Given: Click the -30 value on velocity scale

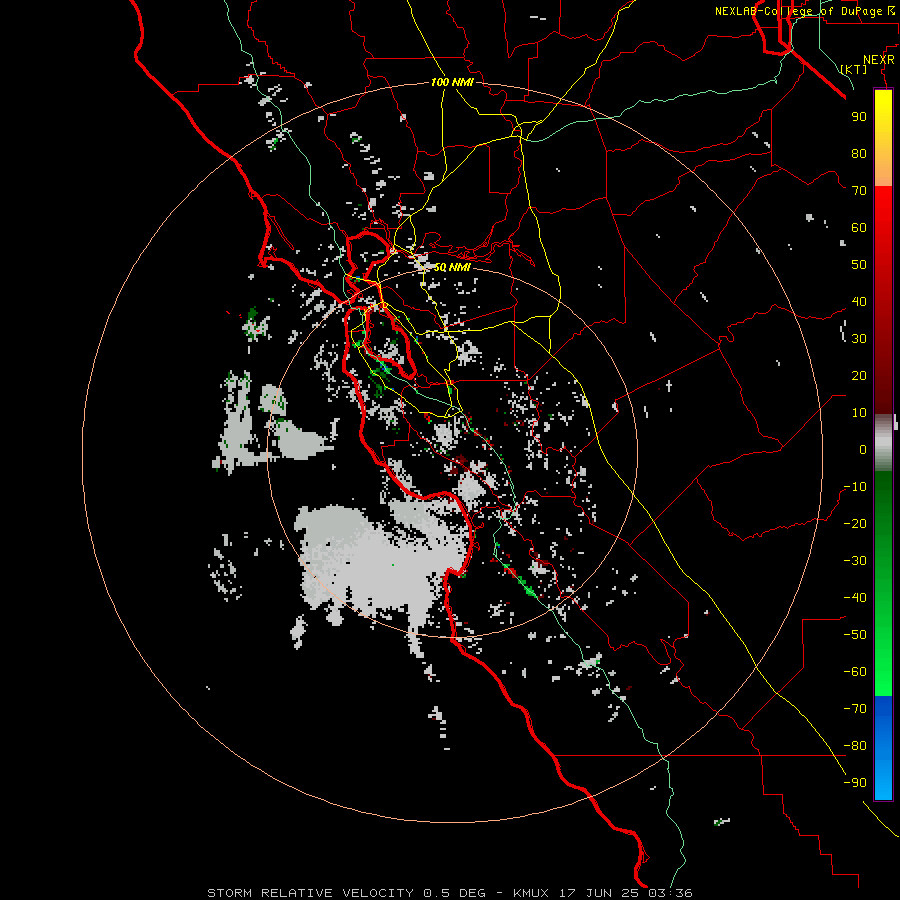Looking at the screenshot, I should pos(855,560).
